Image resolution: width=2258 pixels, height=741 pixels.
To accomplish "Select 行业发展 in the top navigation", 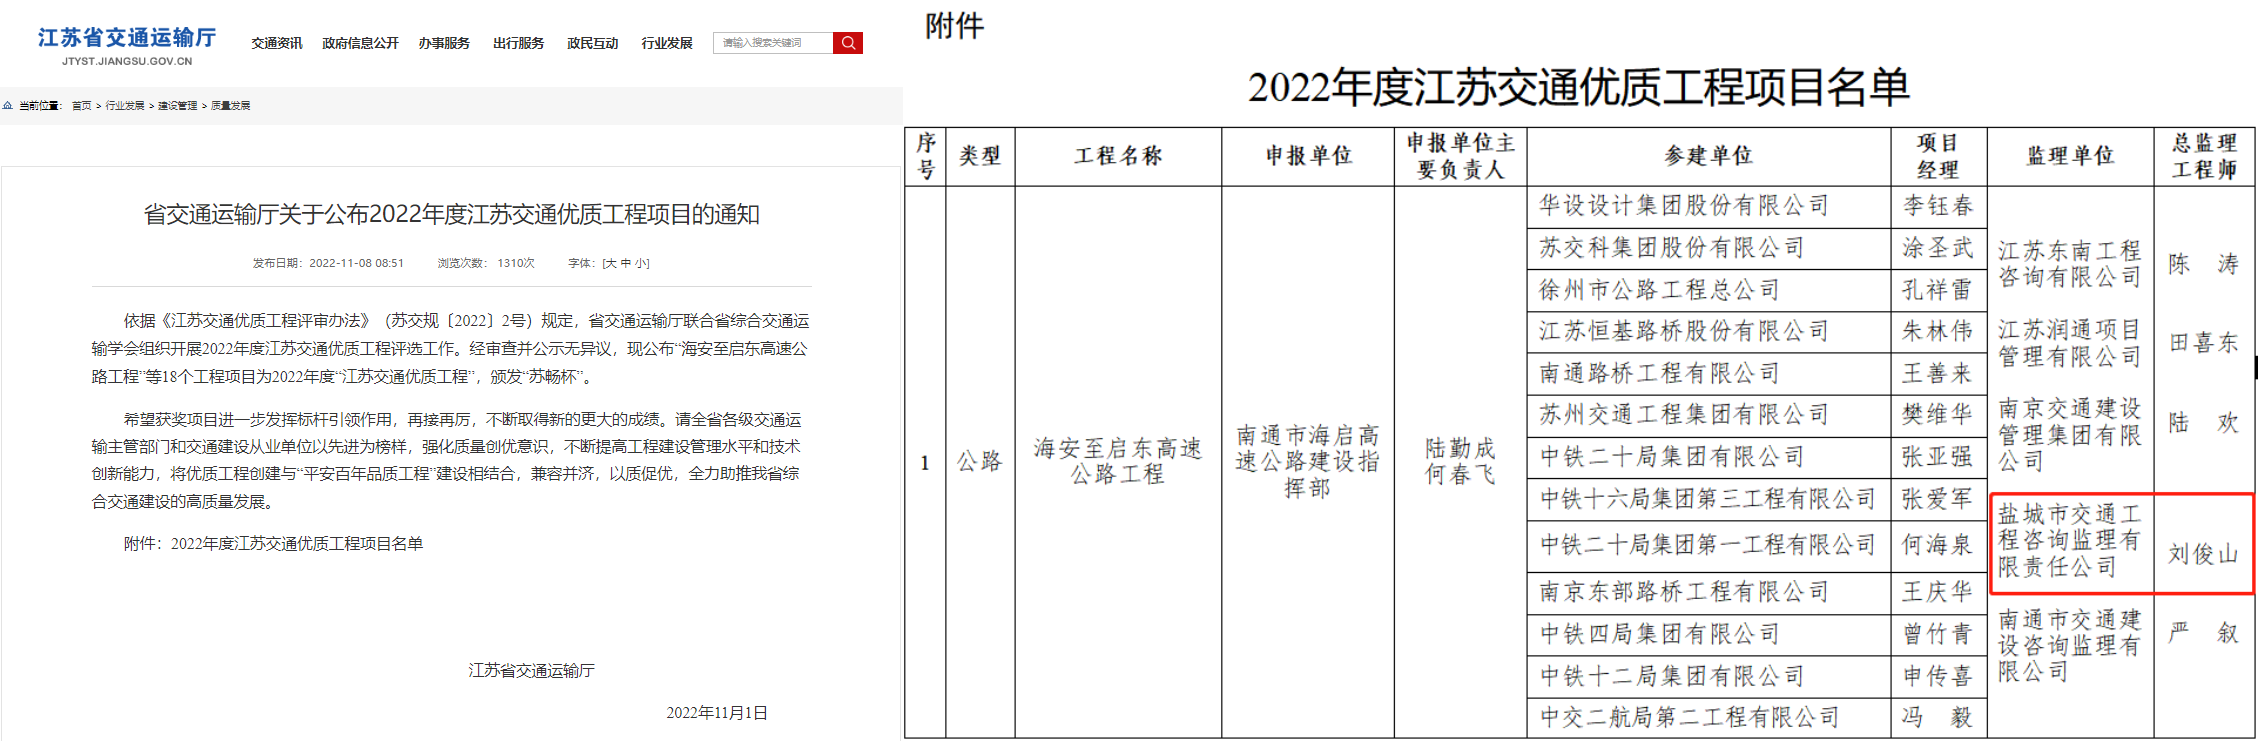I will tap(667, 43).
